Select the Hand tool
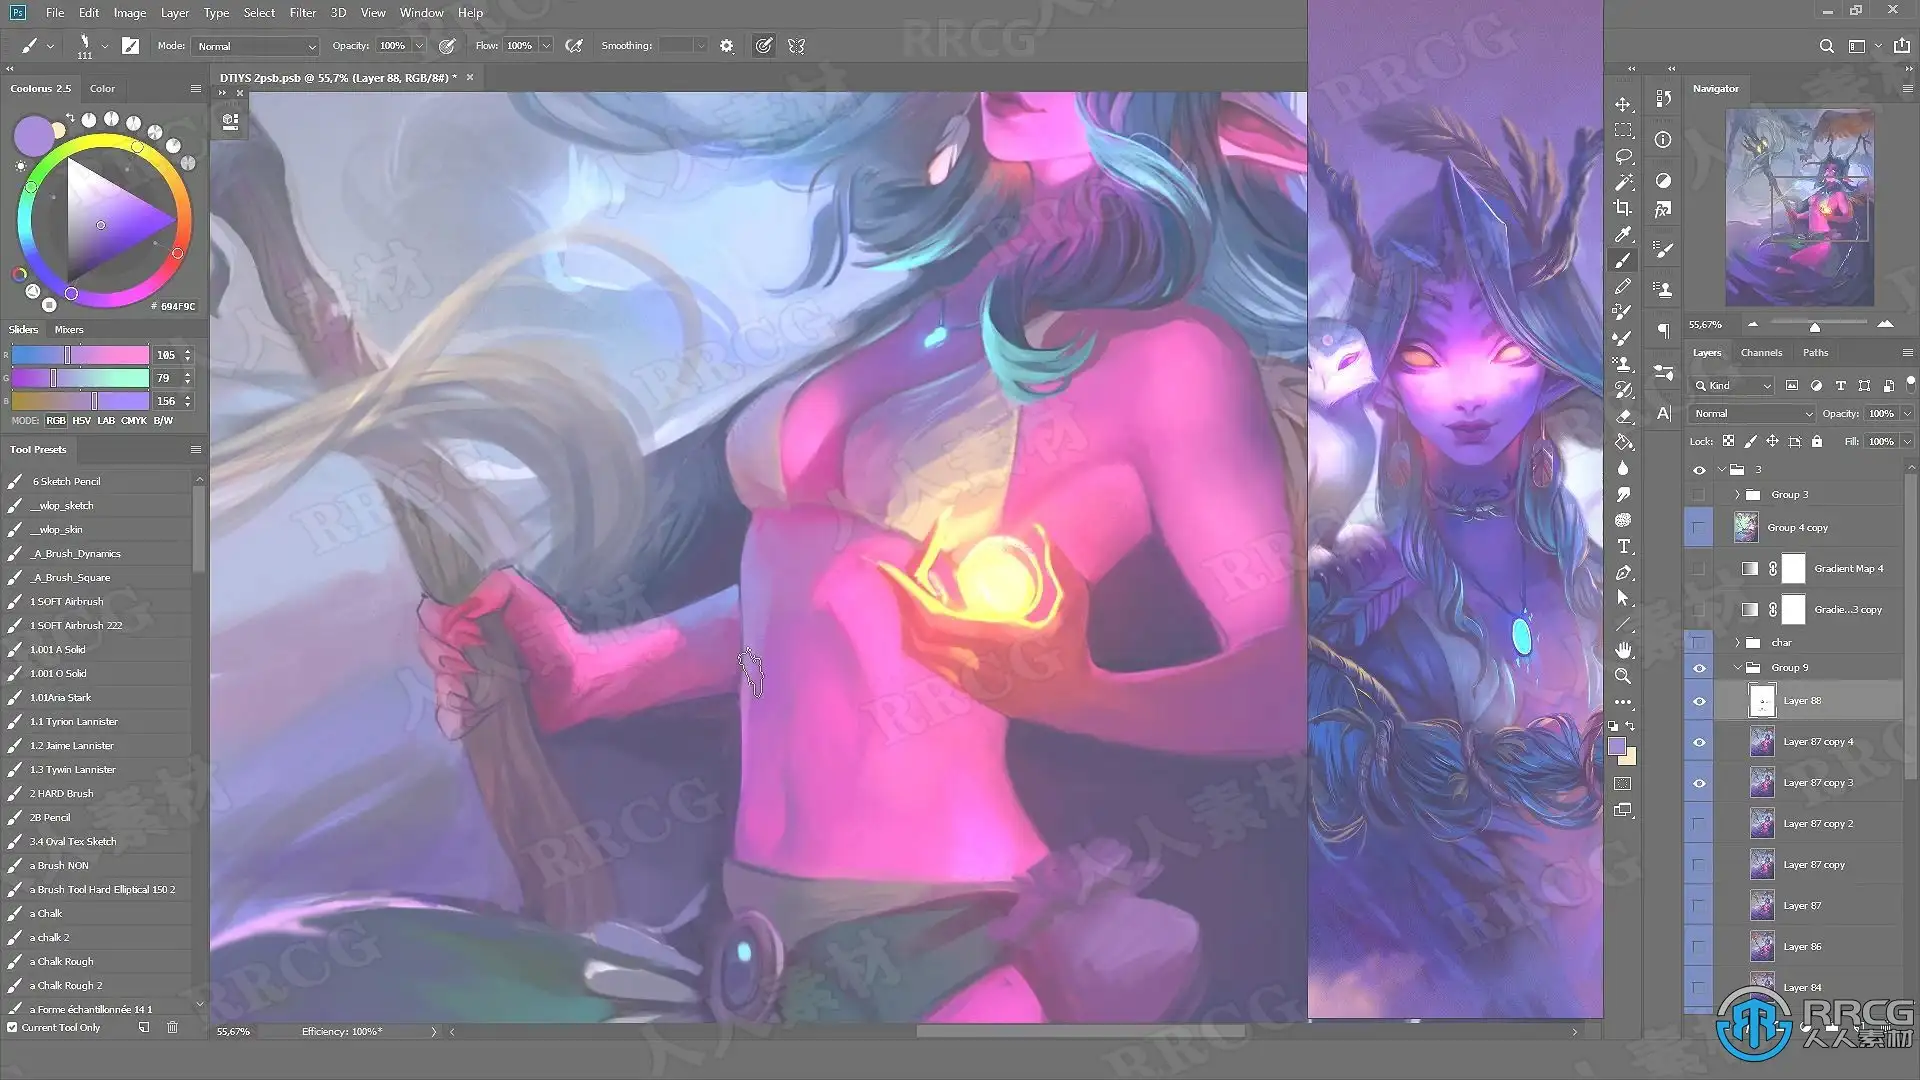The height and width of the screenshot is (1080, 1920). (1623, 650)
